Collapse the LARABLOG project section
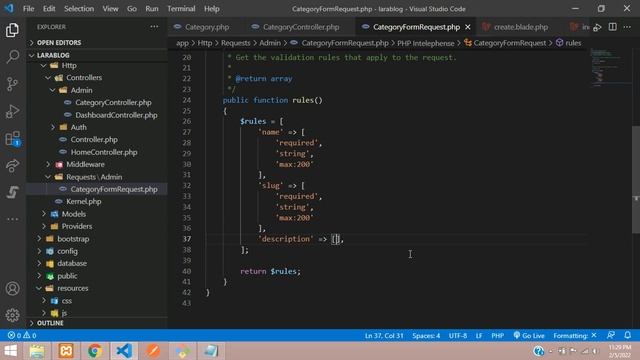640x360 pixels. (x=53, y=55)
